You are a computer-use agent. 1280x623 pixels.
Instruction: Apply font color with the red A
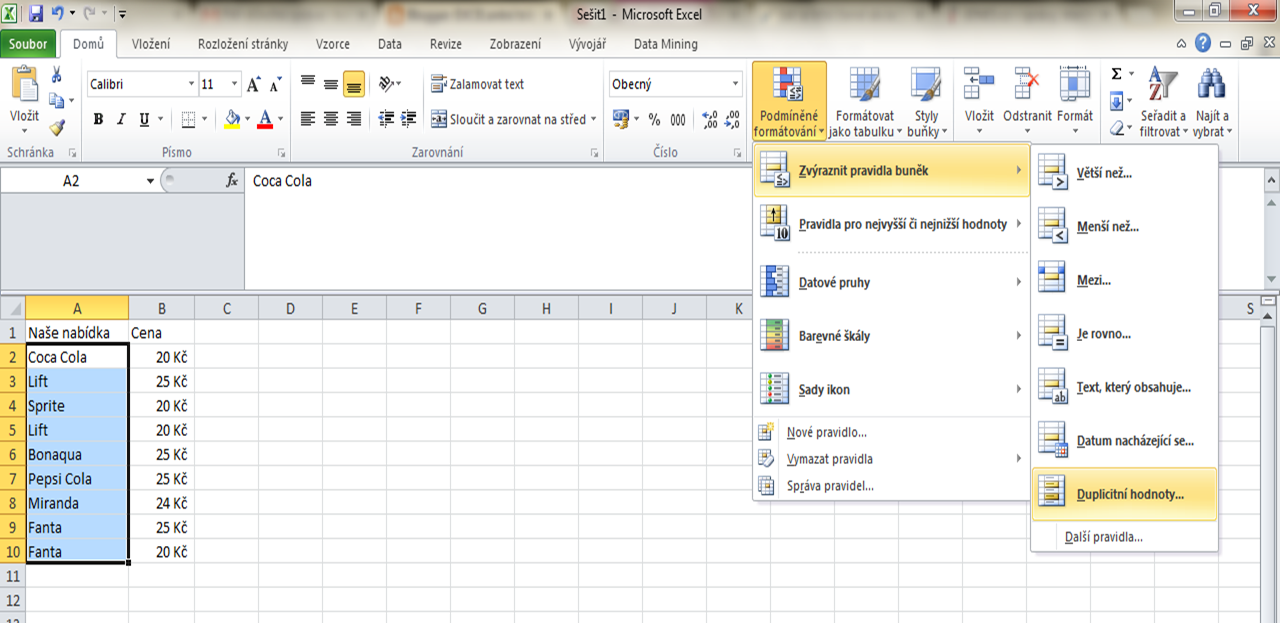(265, 119)
